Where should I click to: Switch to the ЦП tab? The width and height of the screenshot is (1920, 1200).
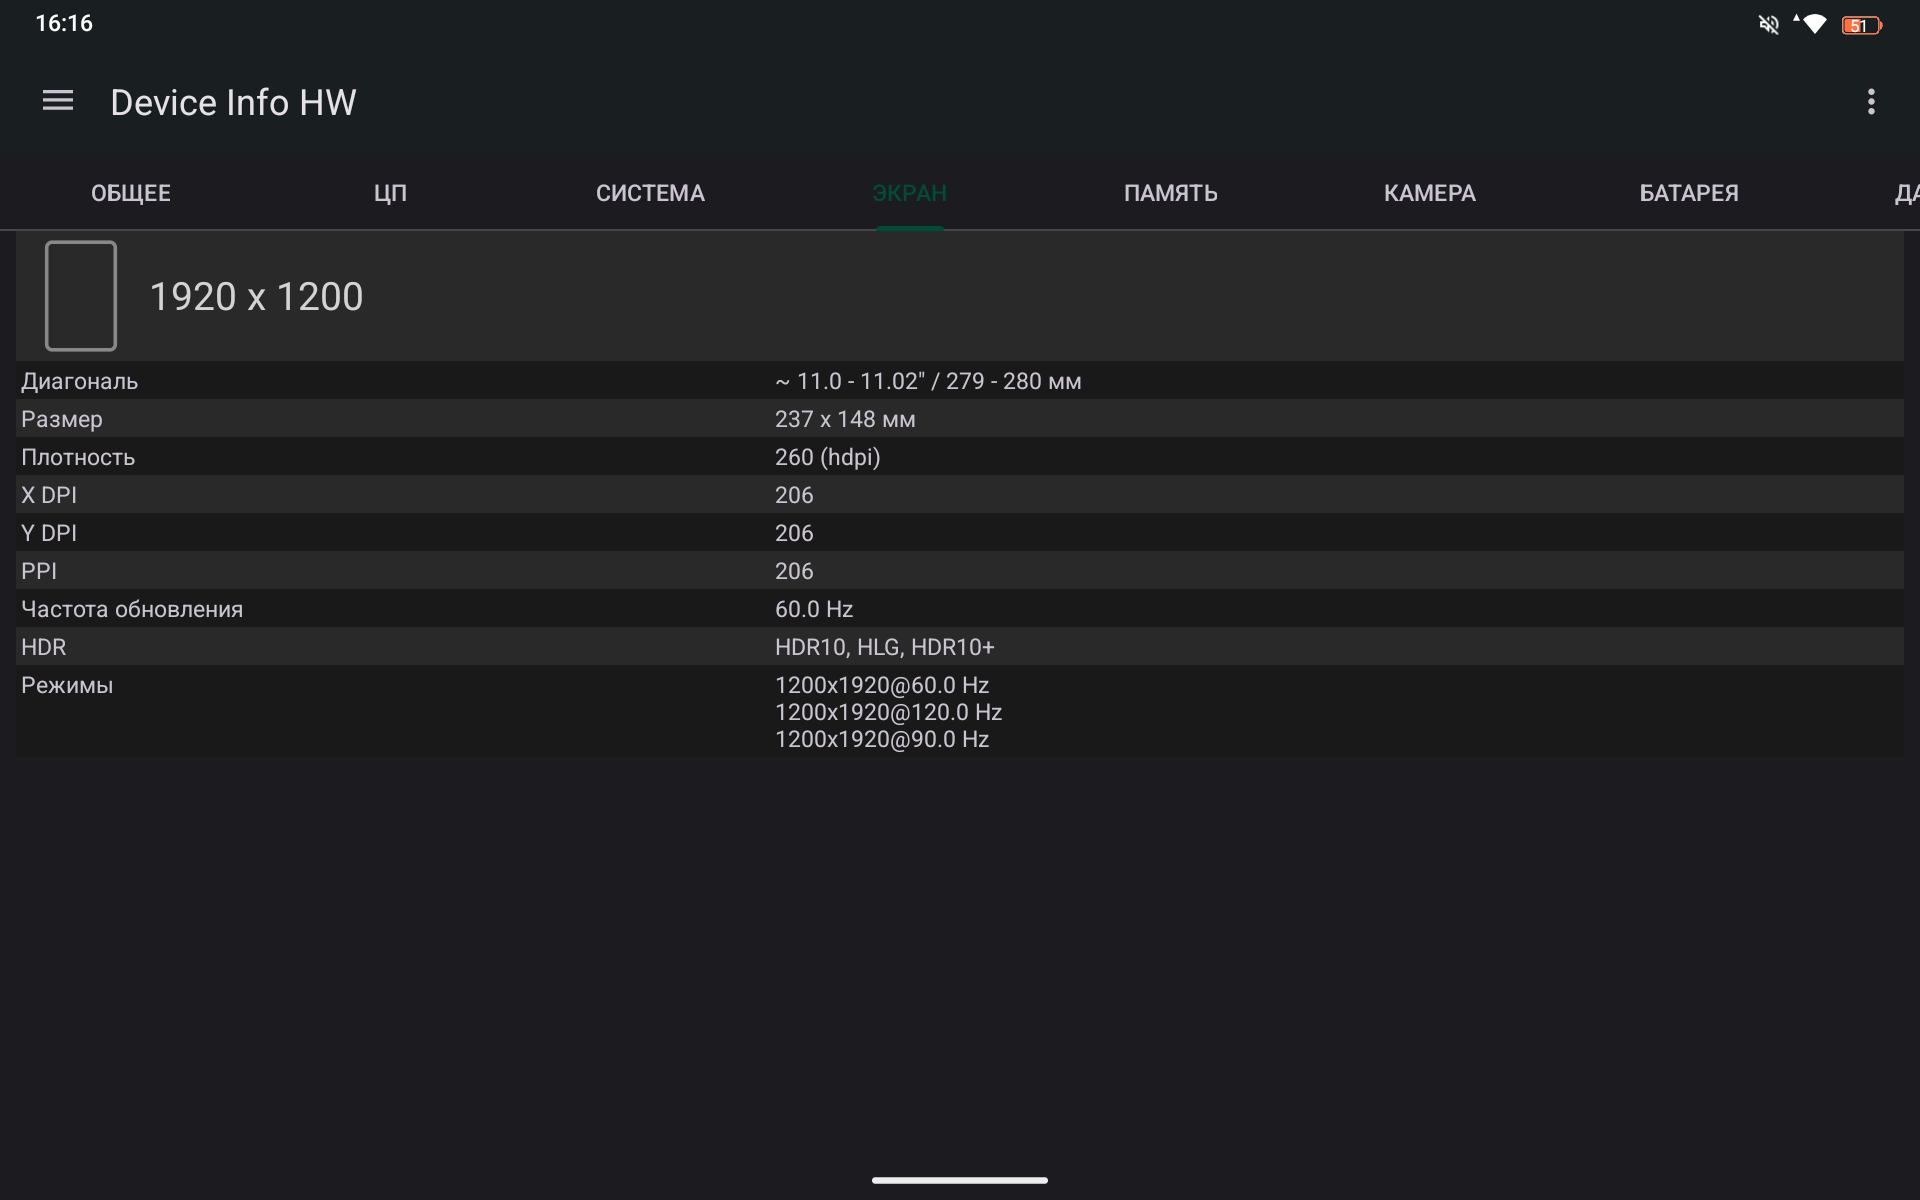(390, 193)
